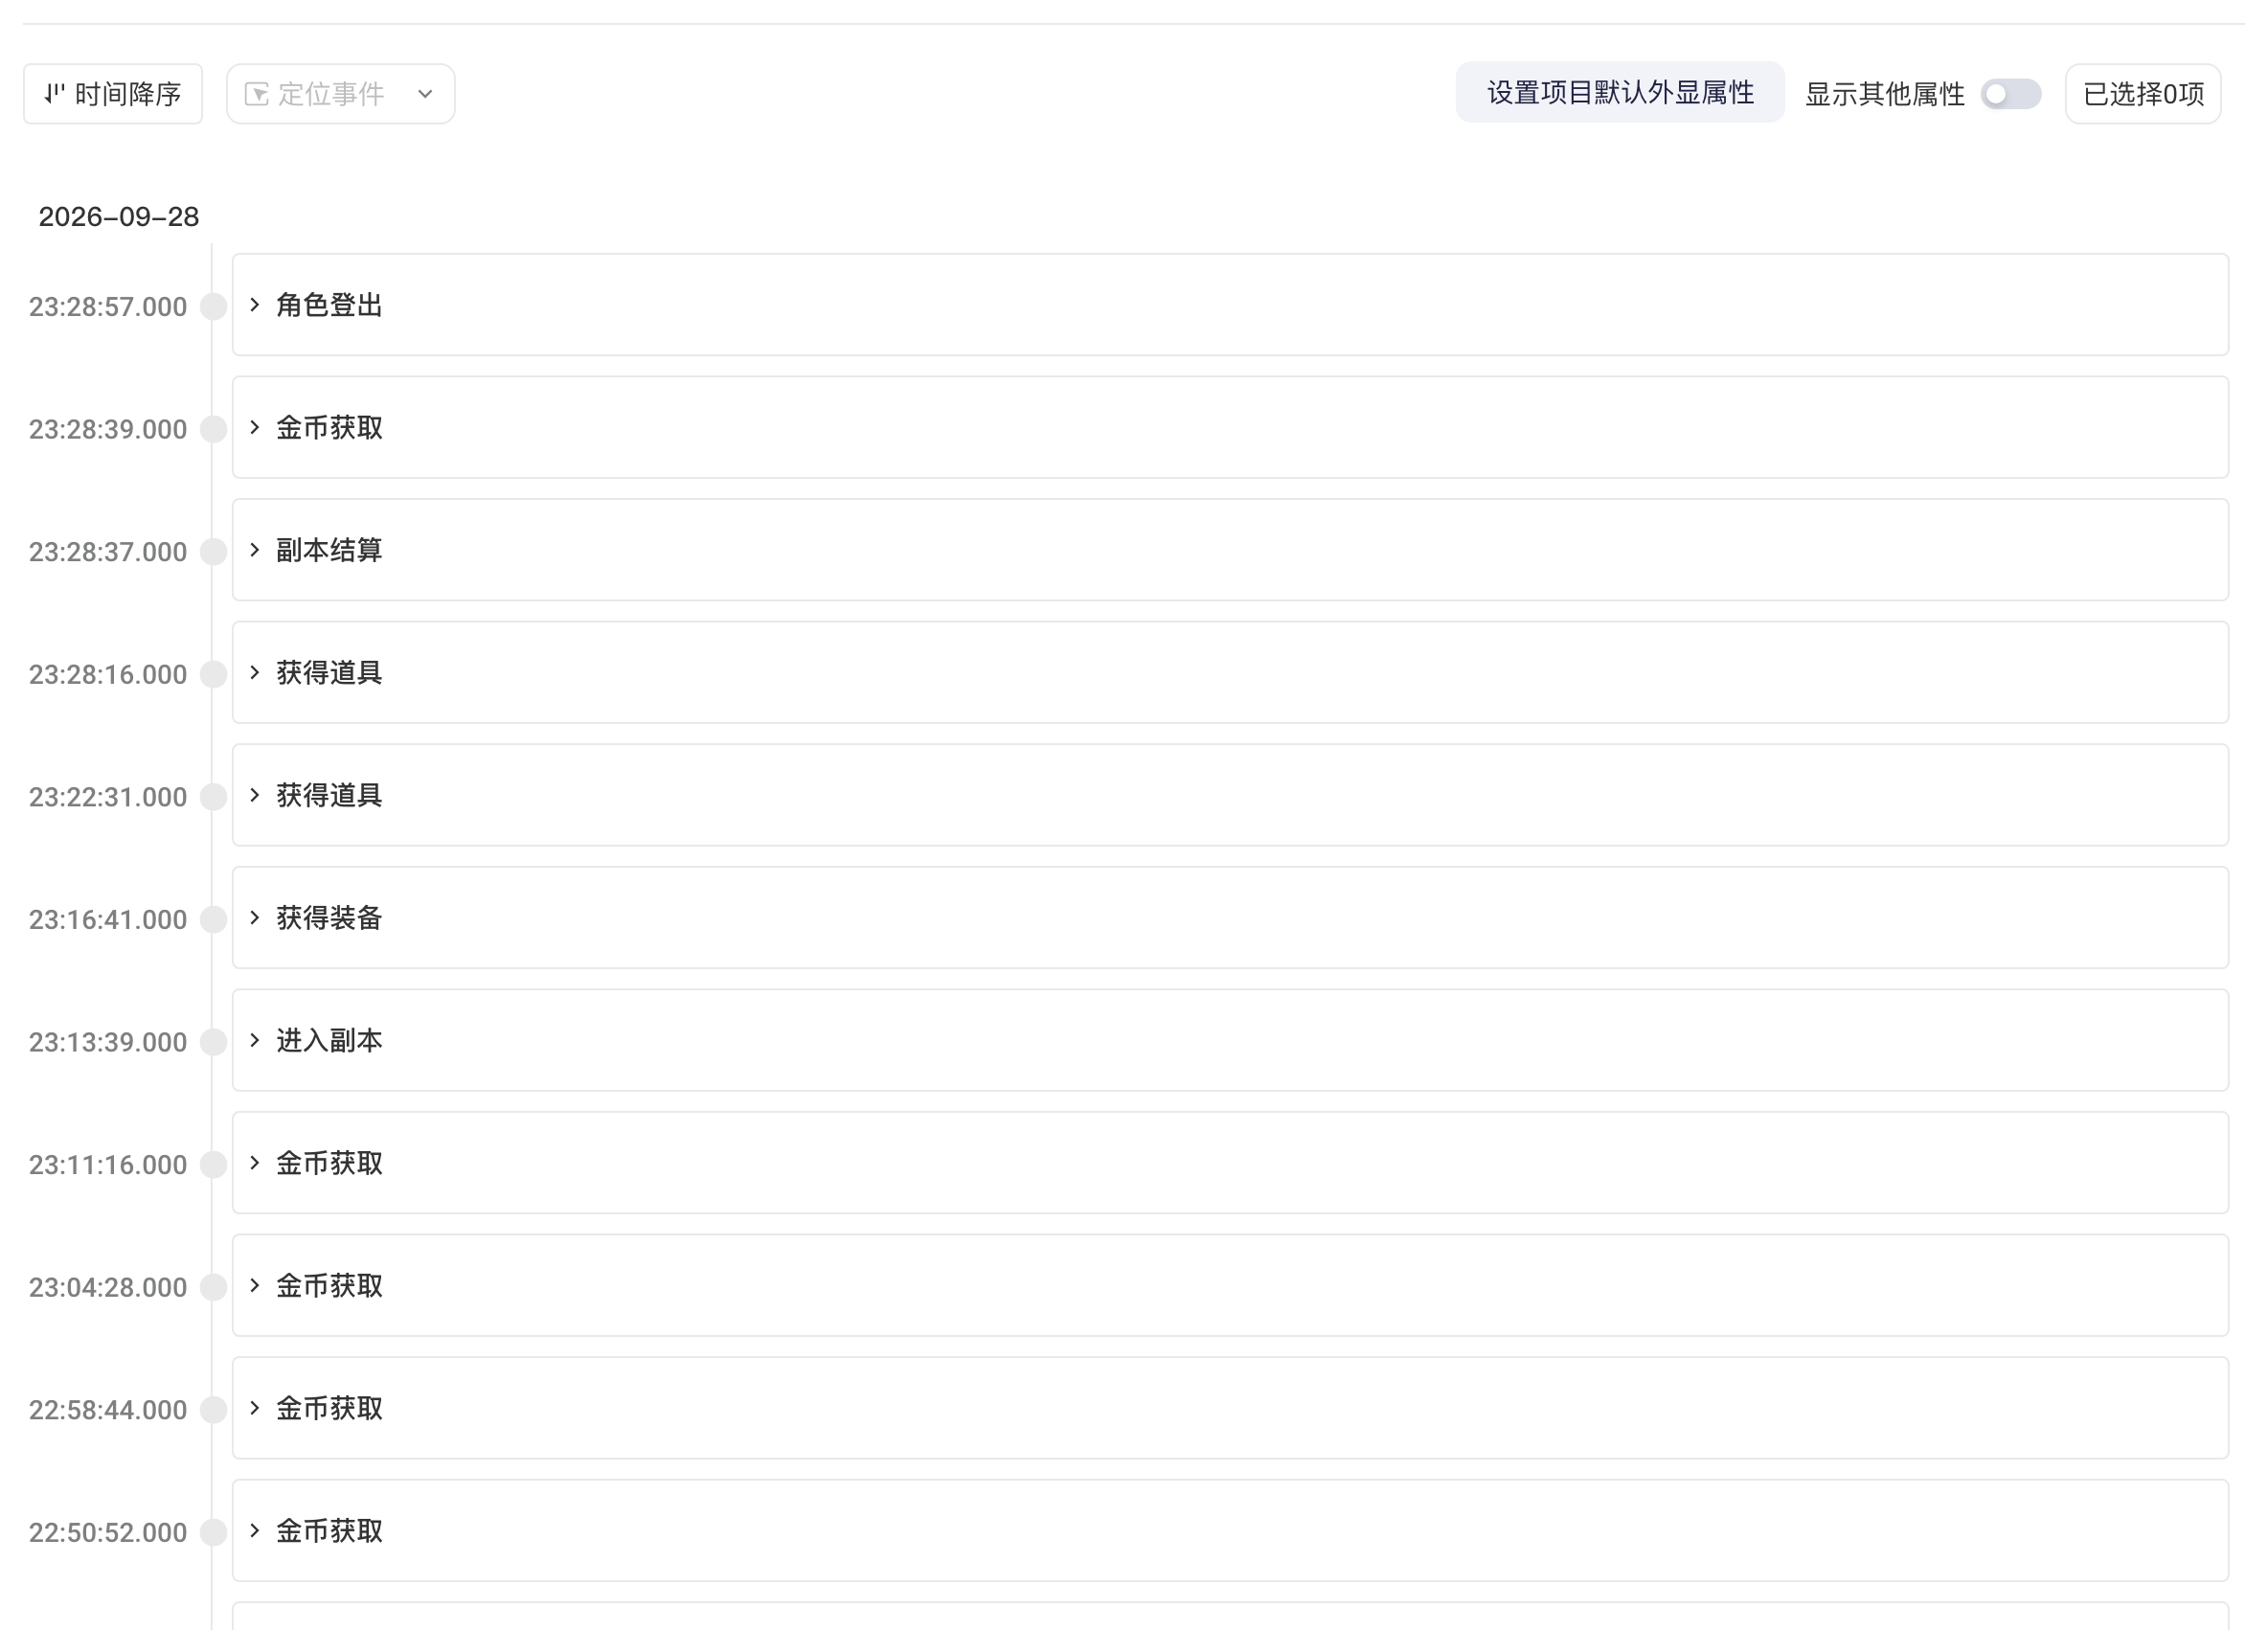The height and width of the screenshot is (1630, 2268).
Task: Click the timestamp 23:13:39.000
Action: 108,1042
